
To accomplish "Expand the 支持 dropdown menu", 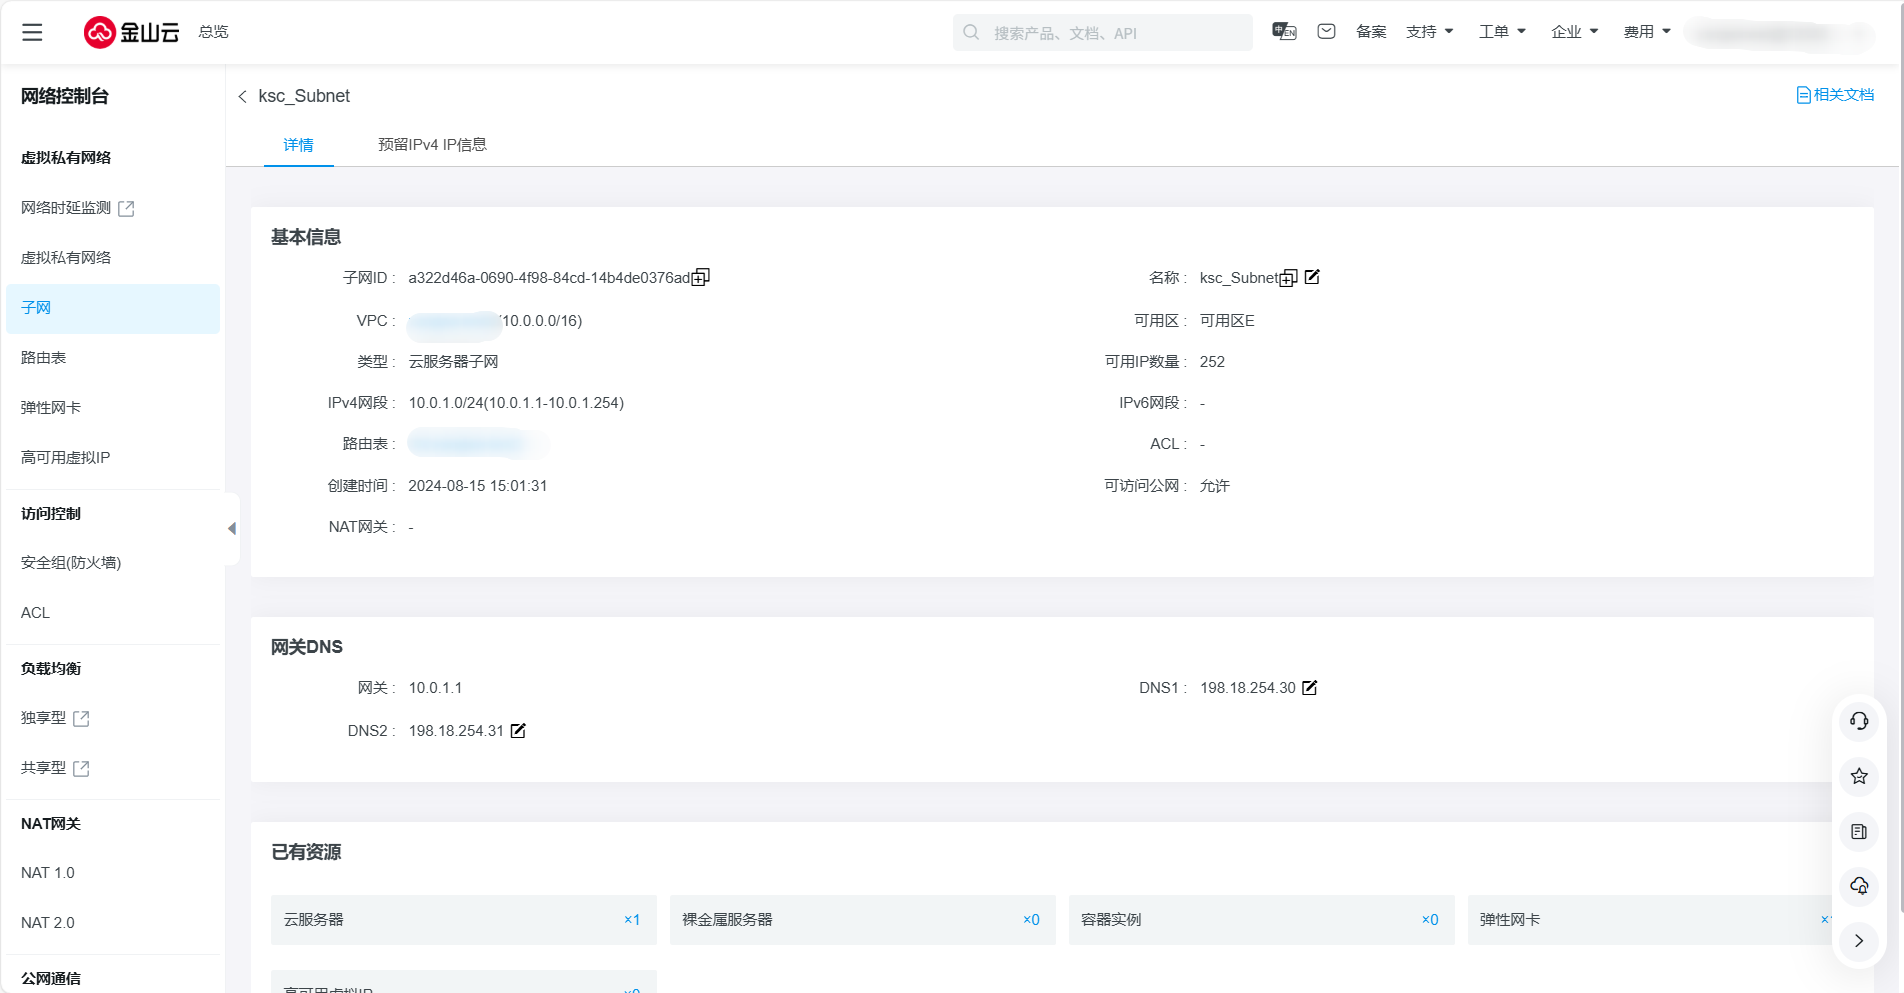I will [x=1429, y=32].
